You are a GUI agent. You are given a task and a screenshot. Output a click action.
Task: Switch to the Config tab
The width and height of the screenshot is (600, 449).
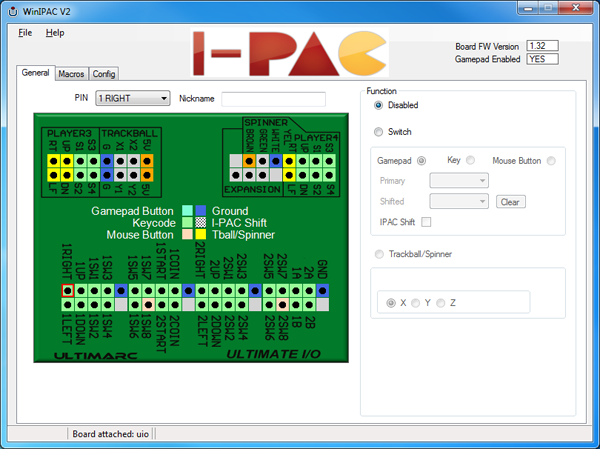pos(104,74)
